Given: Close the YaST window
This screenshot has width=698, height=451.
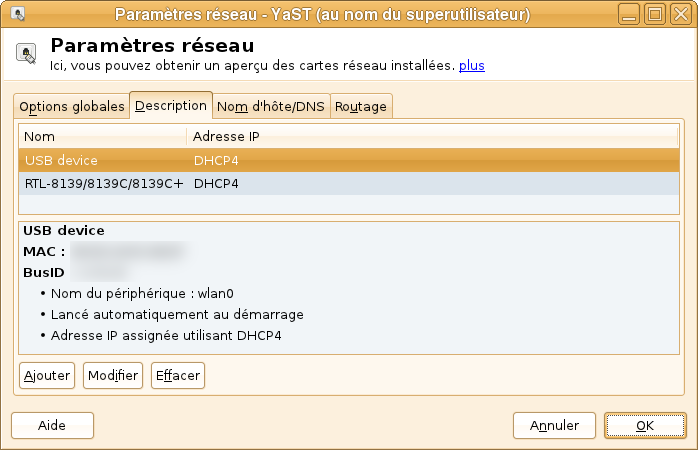Looking at the screenshot, I should coord(681,14).
